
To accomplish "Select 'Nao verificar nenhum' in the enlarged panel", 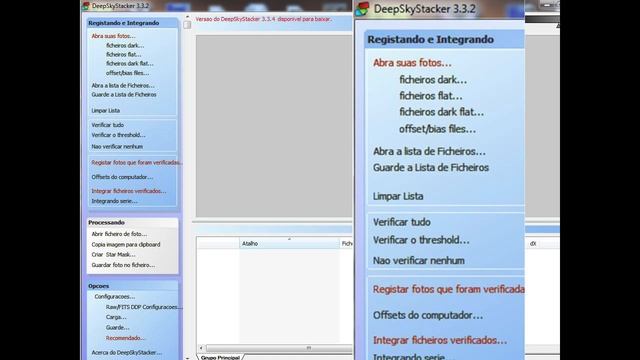I will (419, 260).
